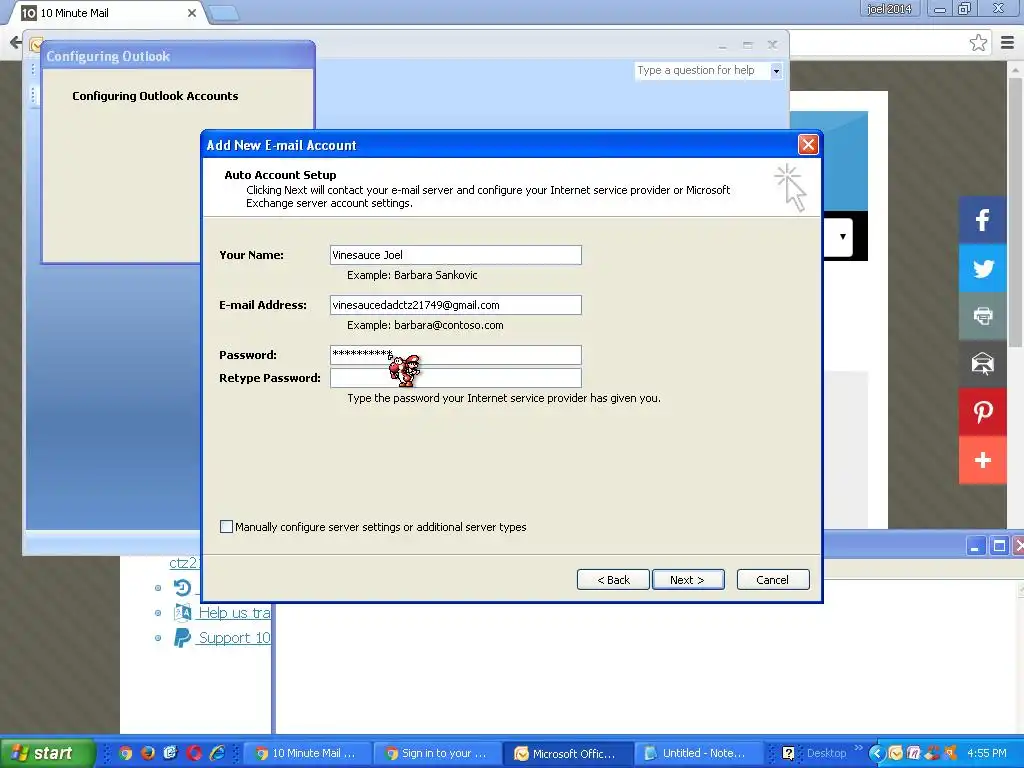The image size is (1024, 768).
Task: Click the Configuring Outlook Accounts text
Action: 155,96
